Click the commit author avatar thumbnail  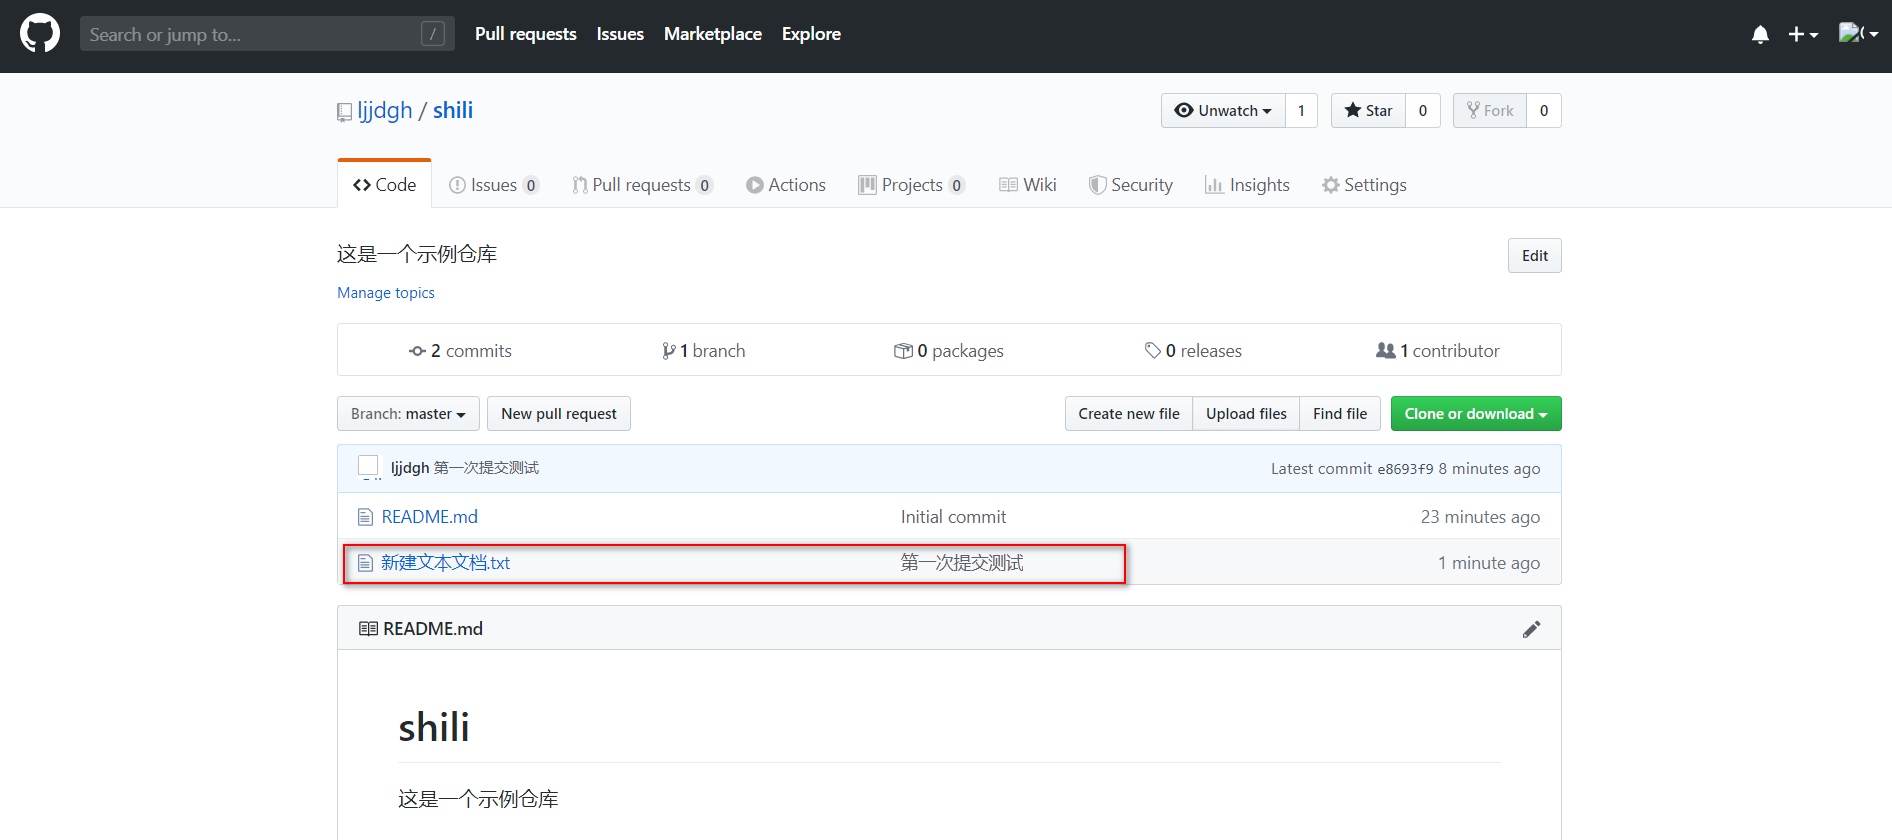(368, 467)
